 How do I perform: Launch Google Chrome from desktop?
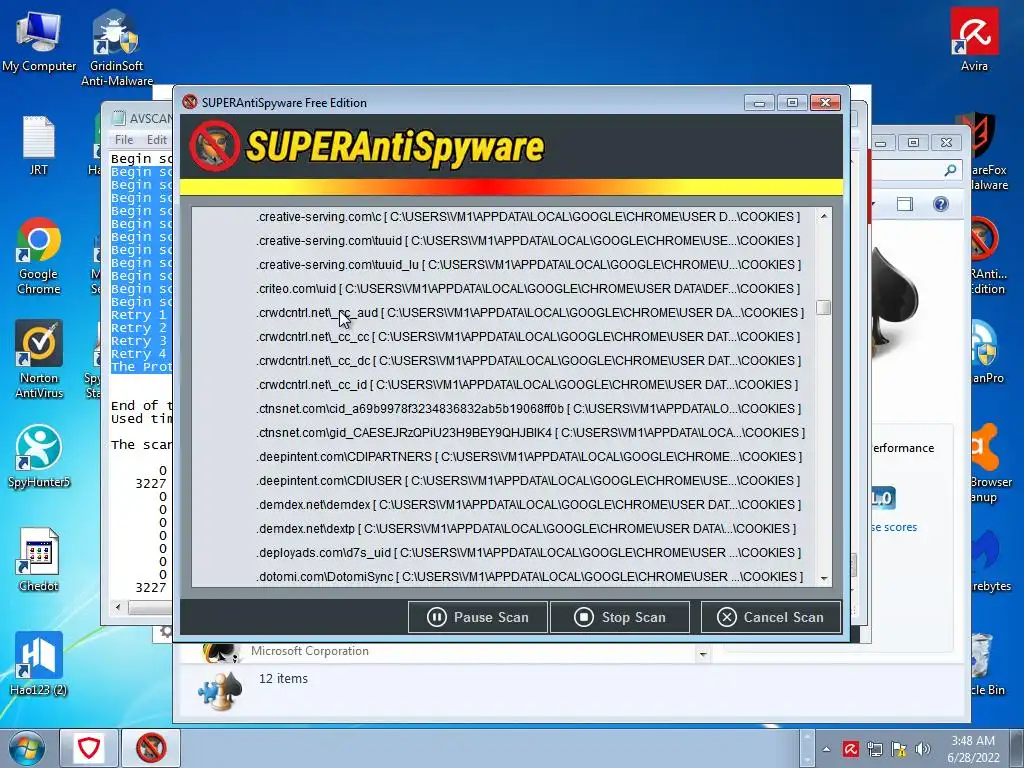point(39,255)
